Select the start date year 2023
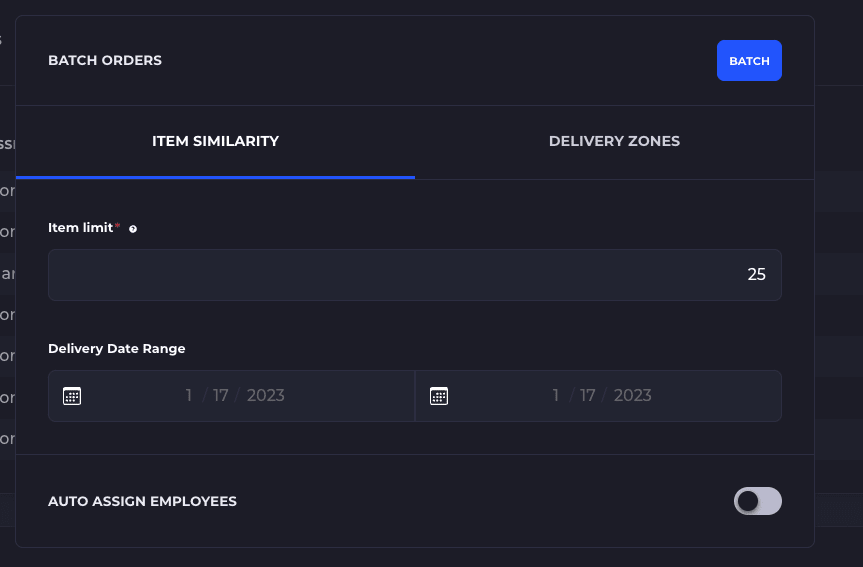This screenshot has width=863, height=567. coord(265,395)
